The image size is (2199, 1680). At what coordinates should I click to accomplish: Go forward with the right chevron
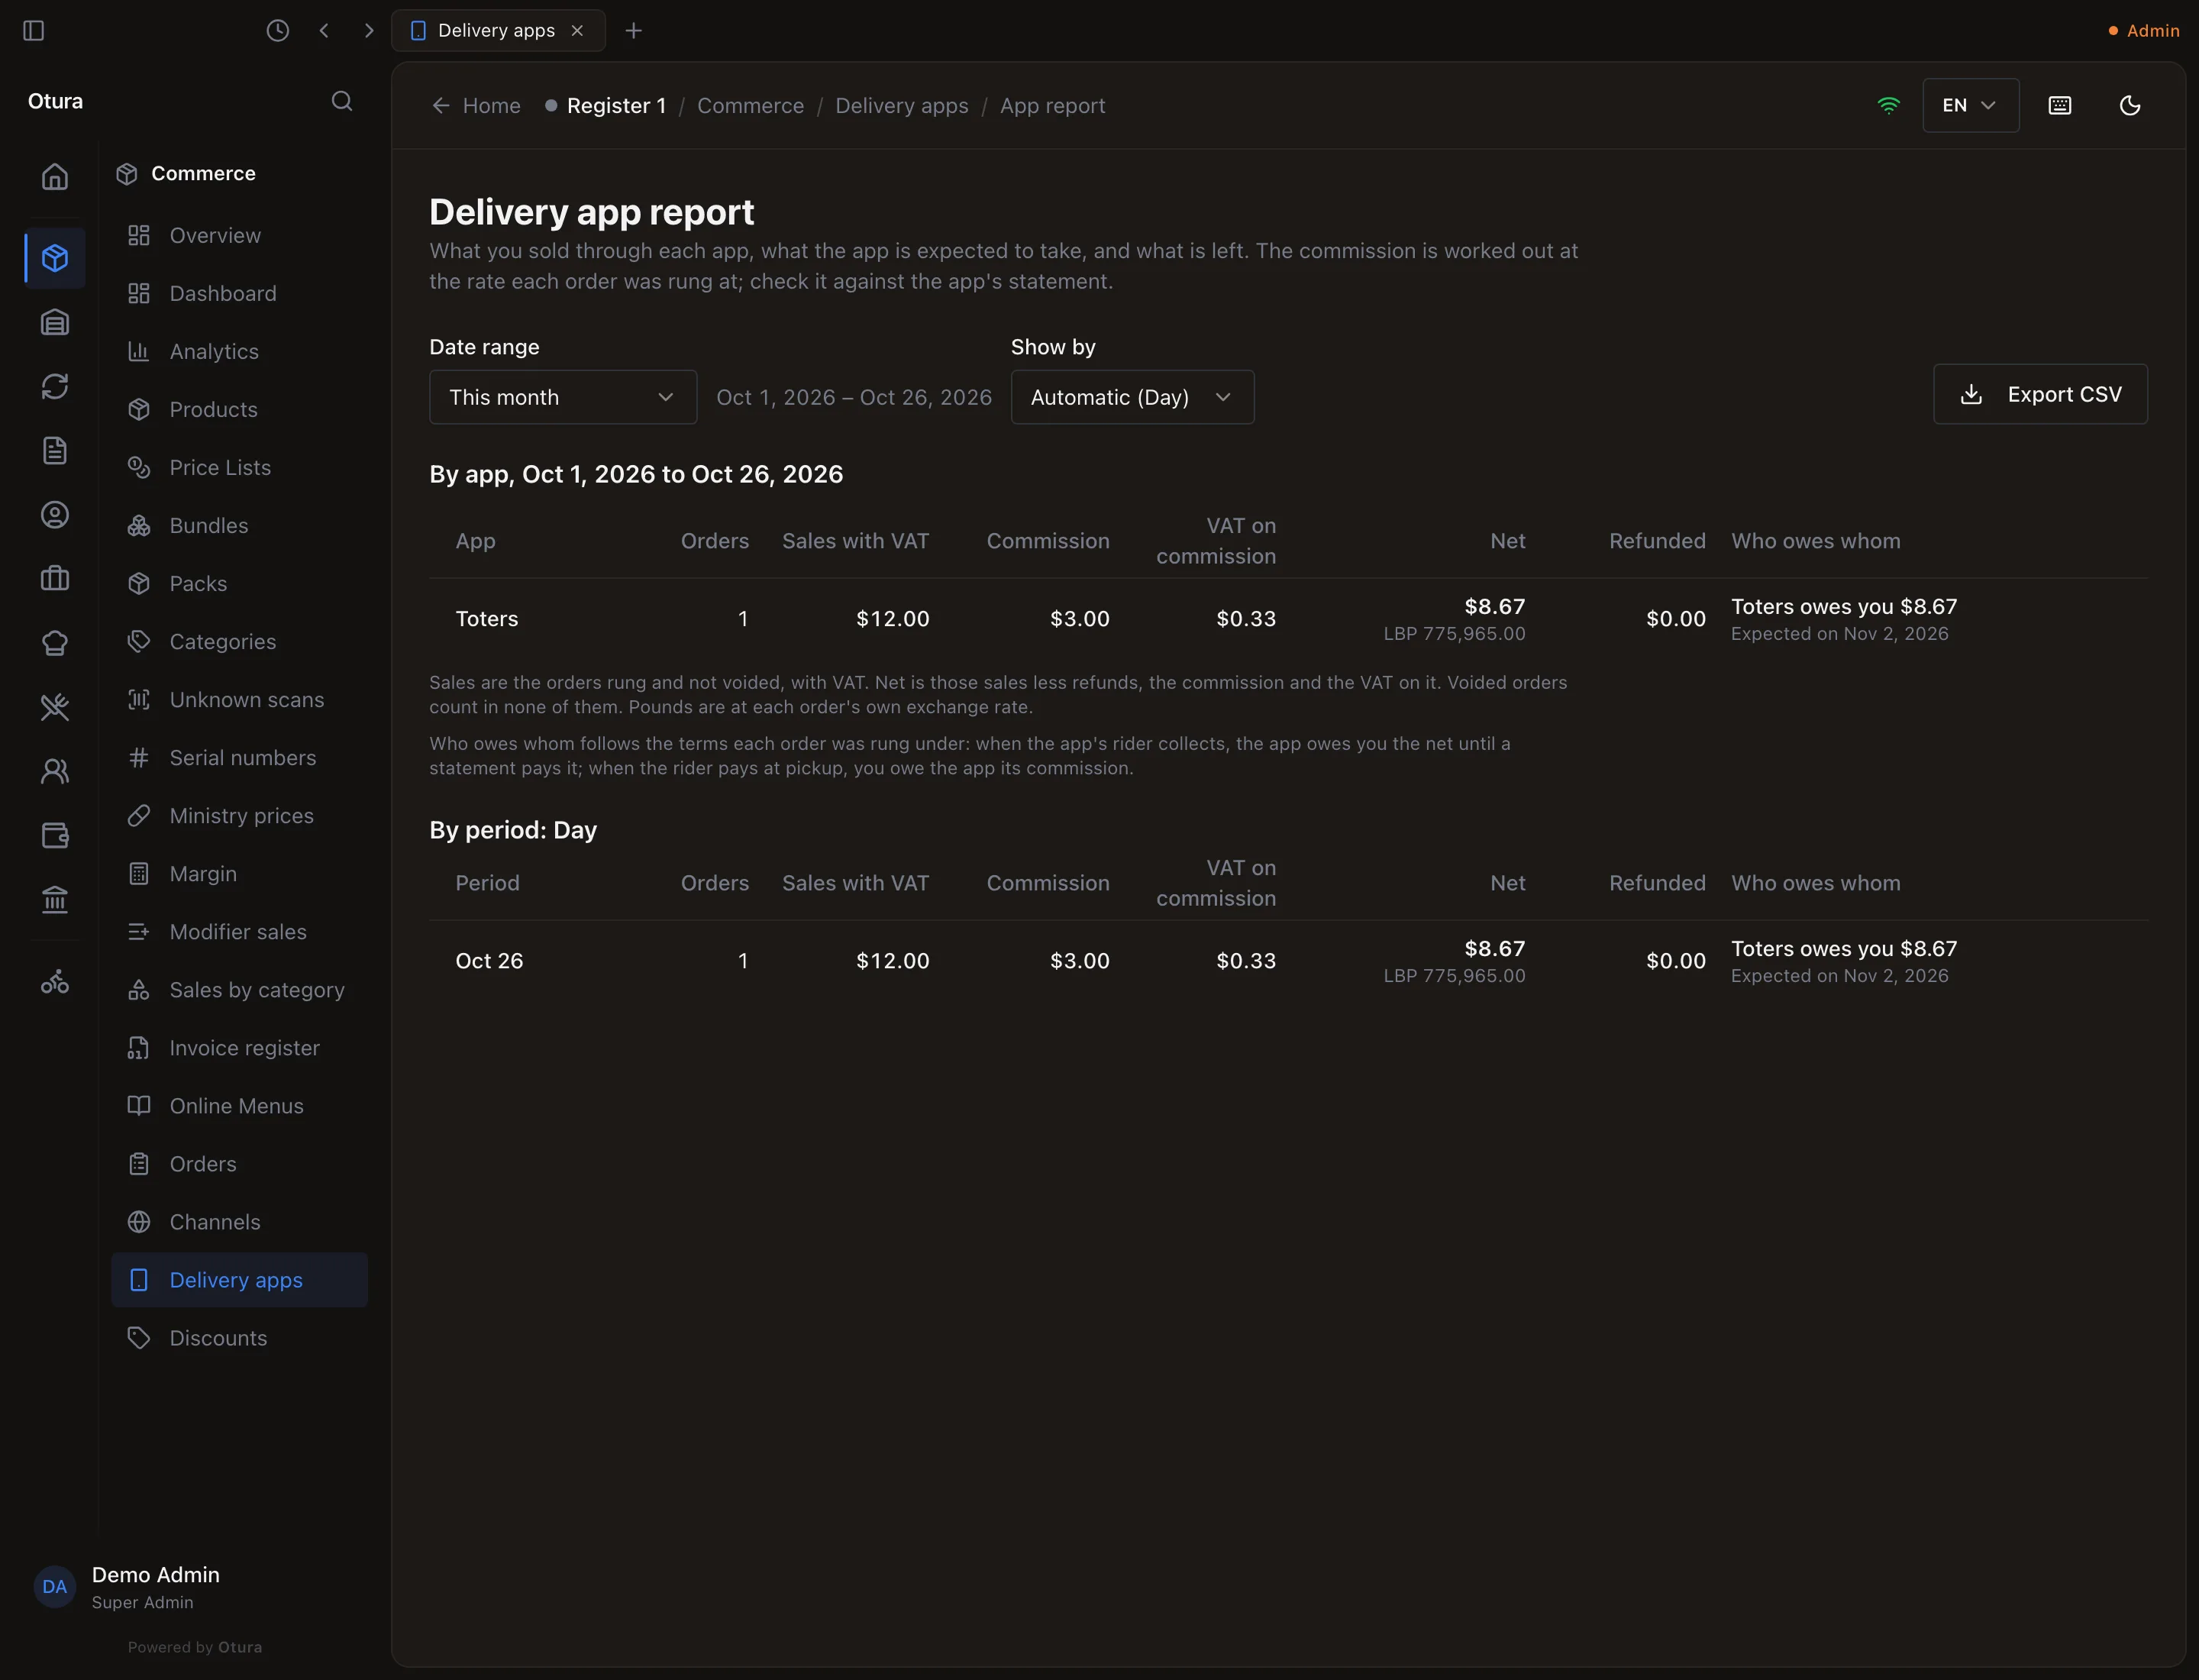369,30
